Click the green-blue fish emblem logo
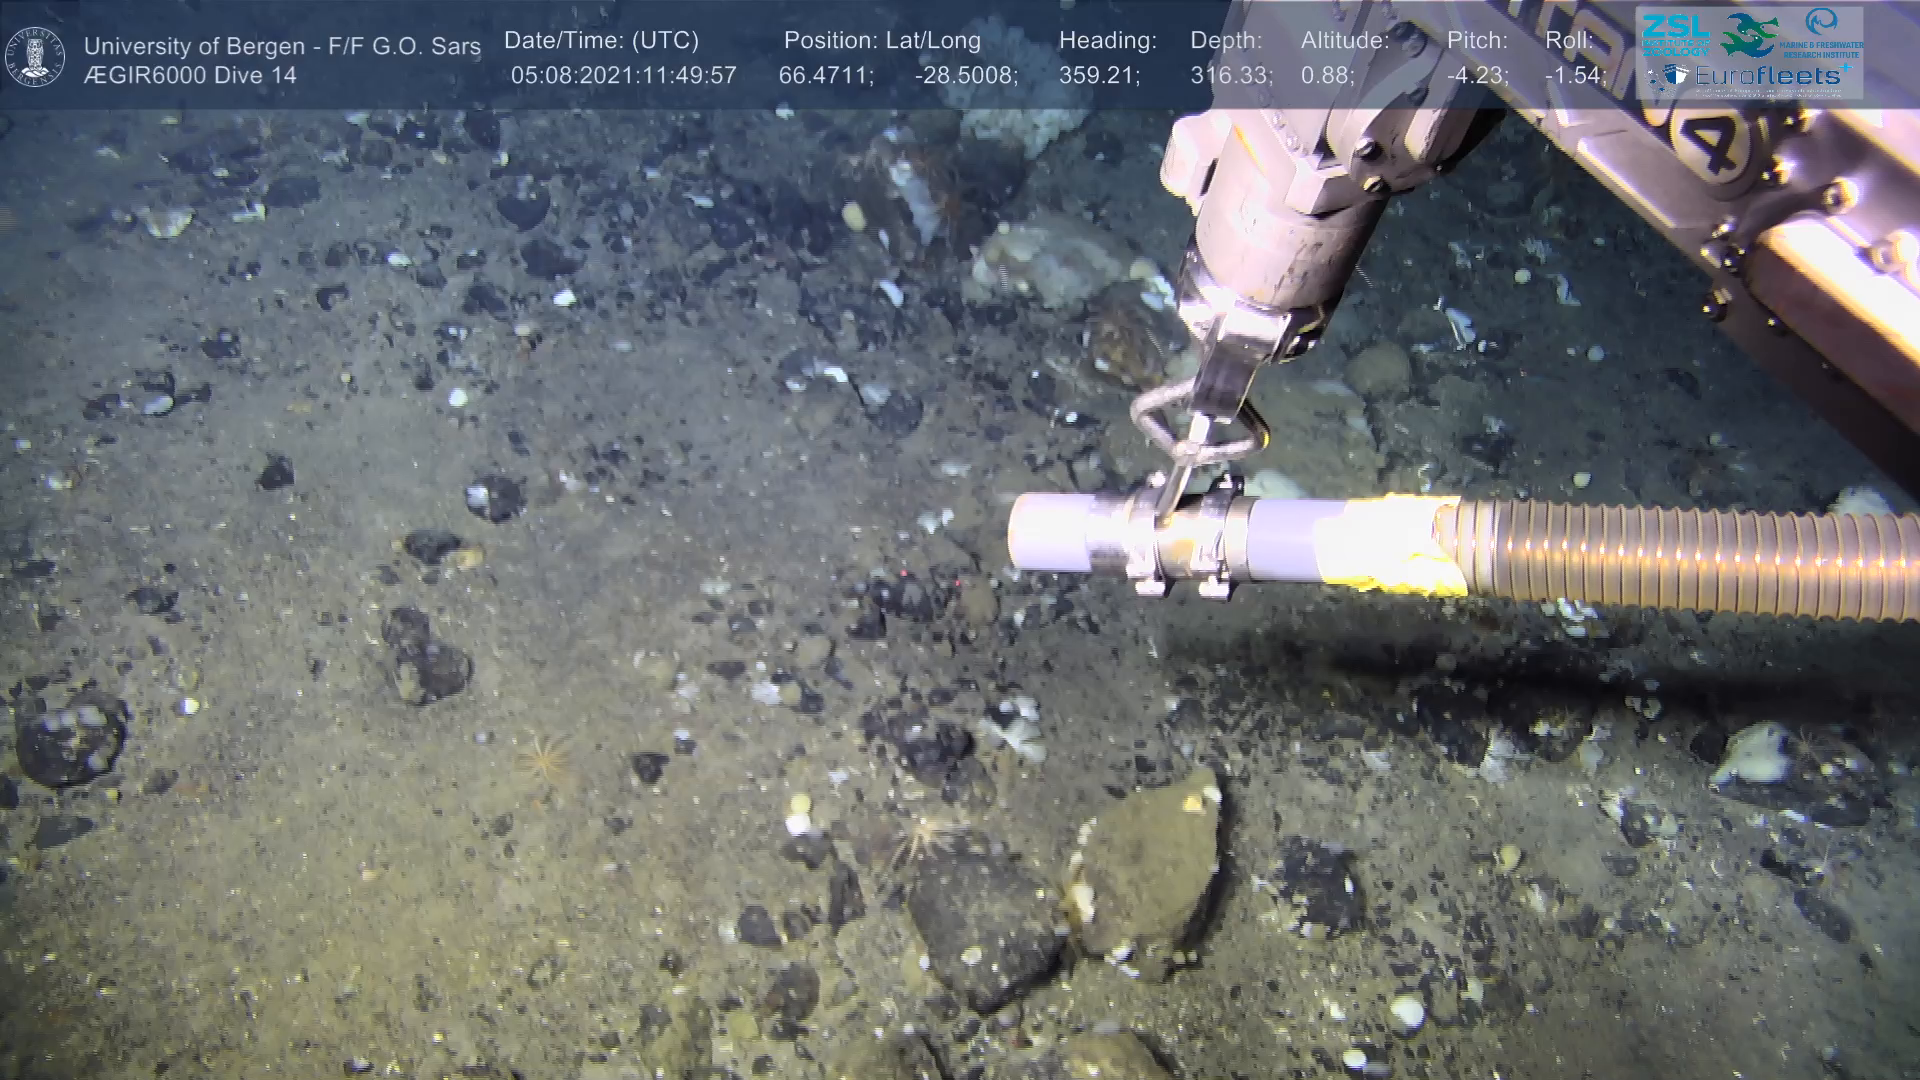 point(1750,35)
